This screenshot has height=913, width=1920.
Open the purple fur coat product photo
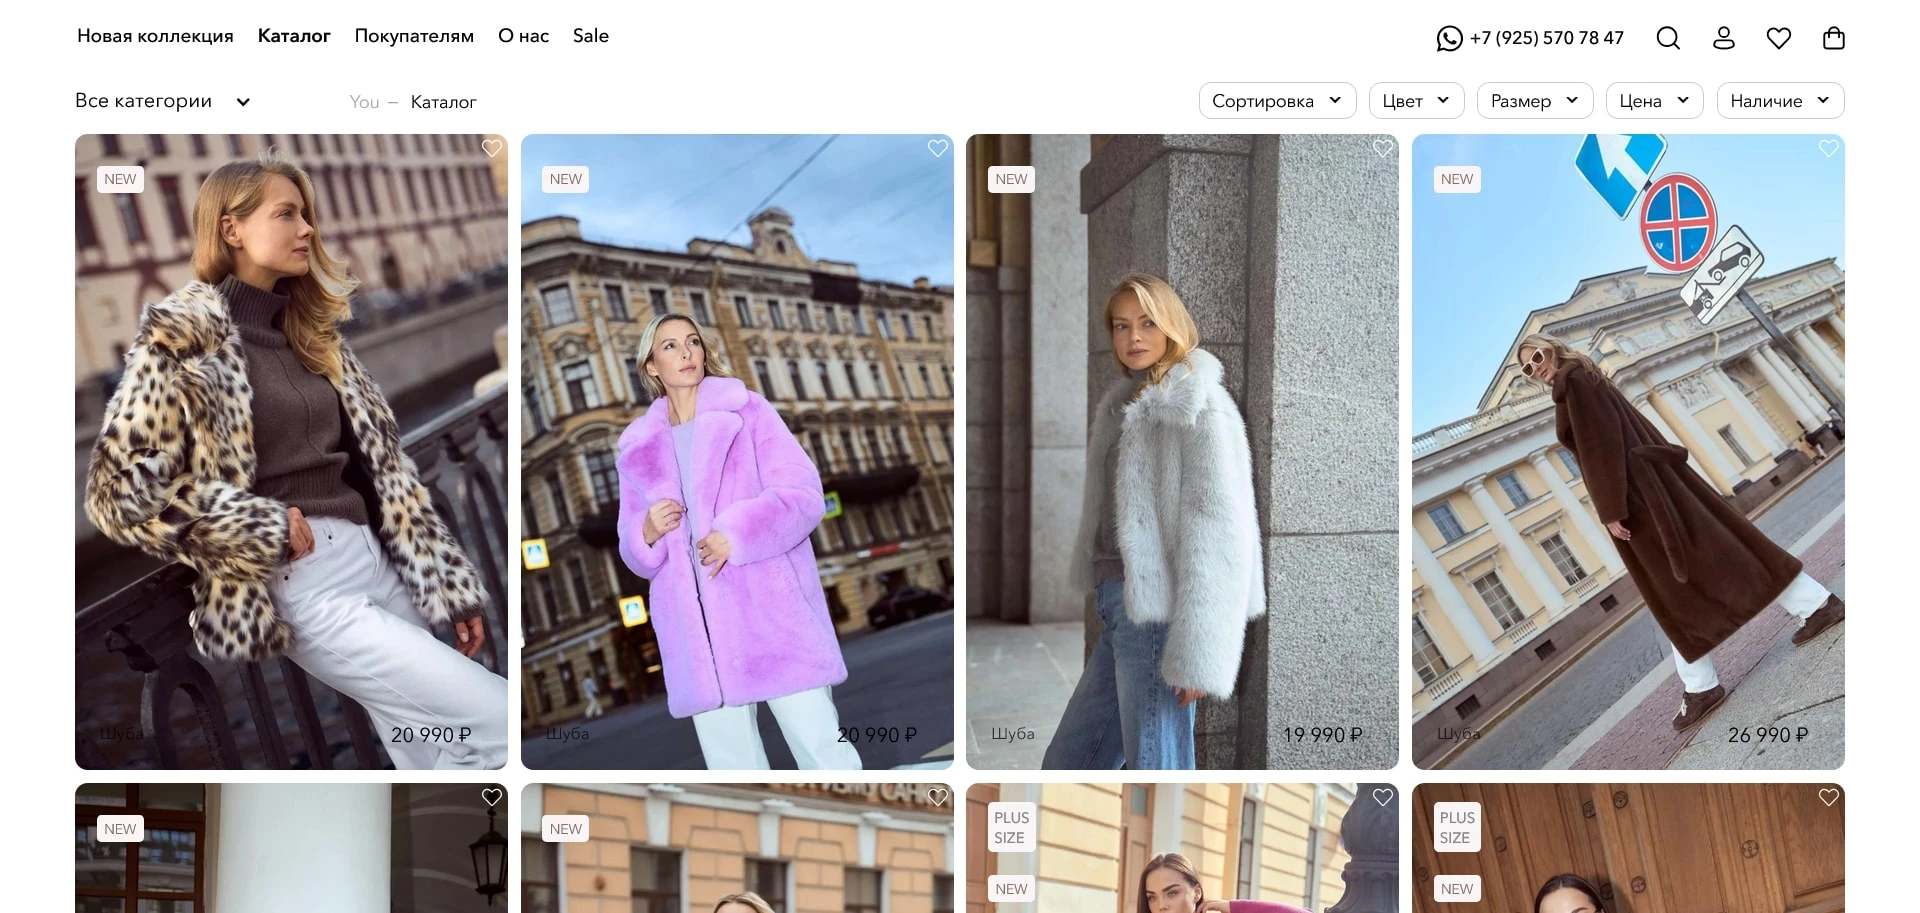(x=737, y=450)
